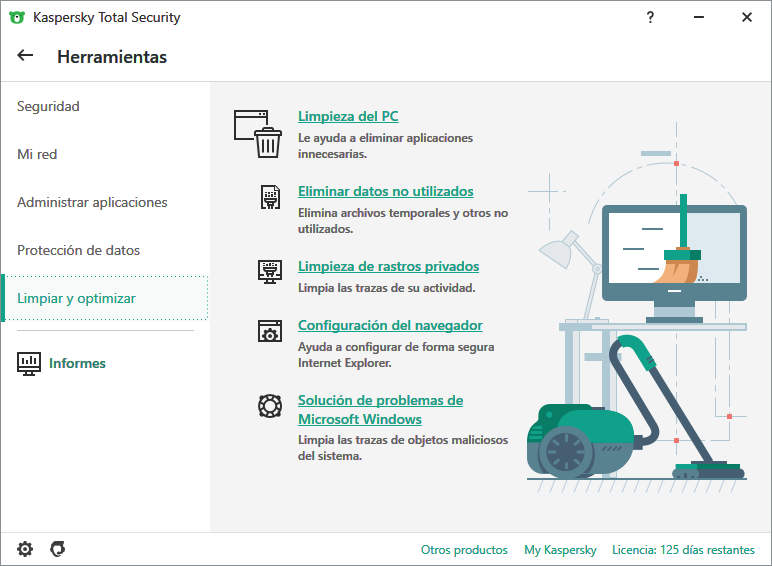This screenshot has height=566, width=772.
Task: Click the Solución de problemas lifebuoy icon
Action: point(270,406)
